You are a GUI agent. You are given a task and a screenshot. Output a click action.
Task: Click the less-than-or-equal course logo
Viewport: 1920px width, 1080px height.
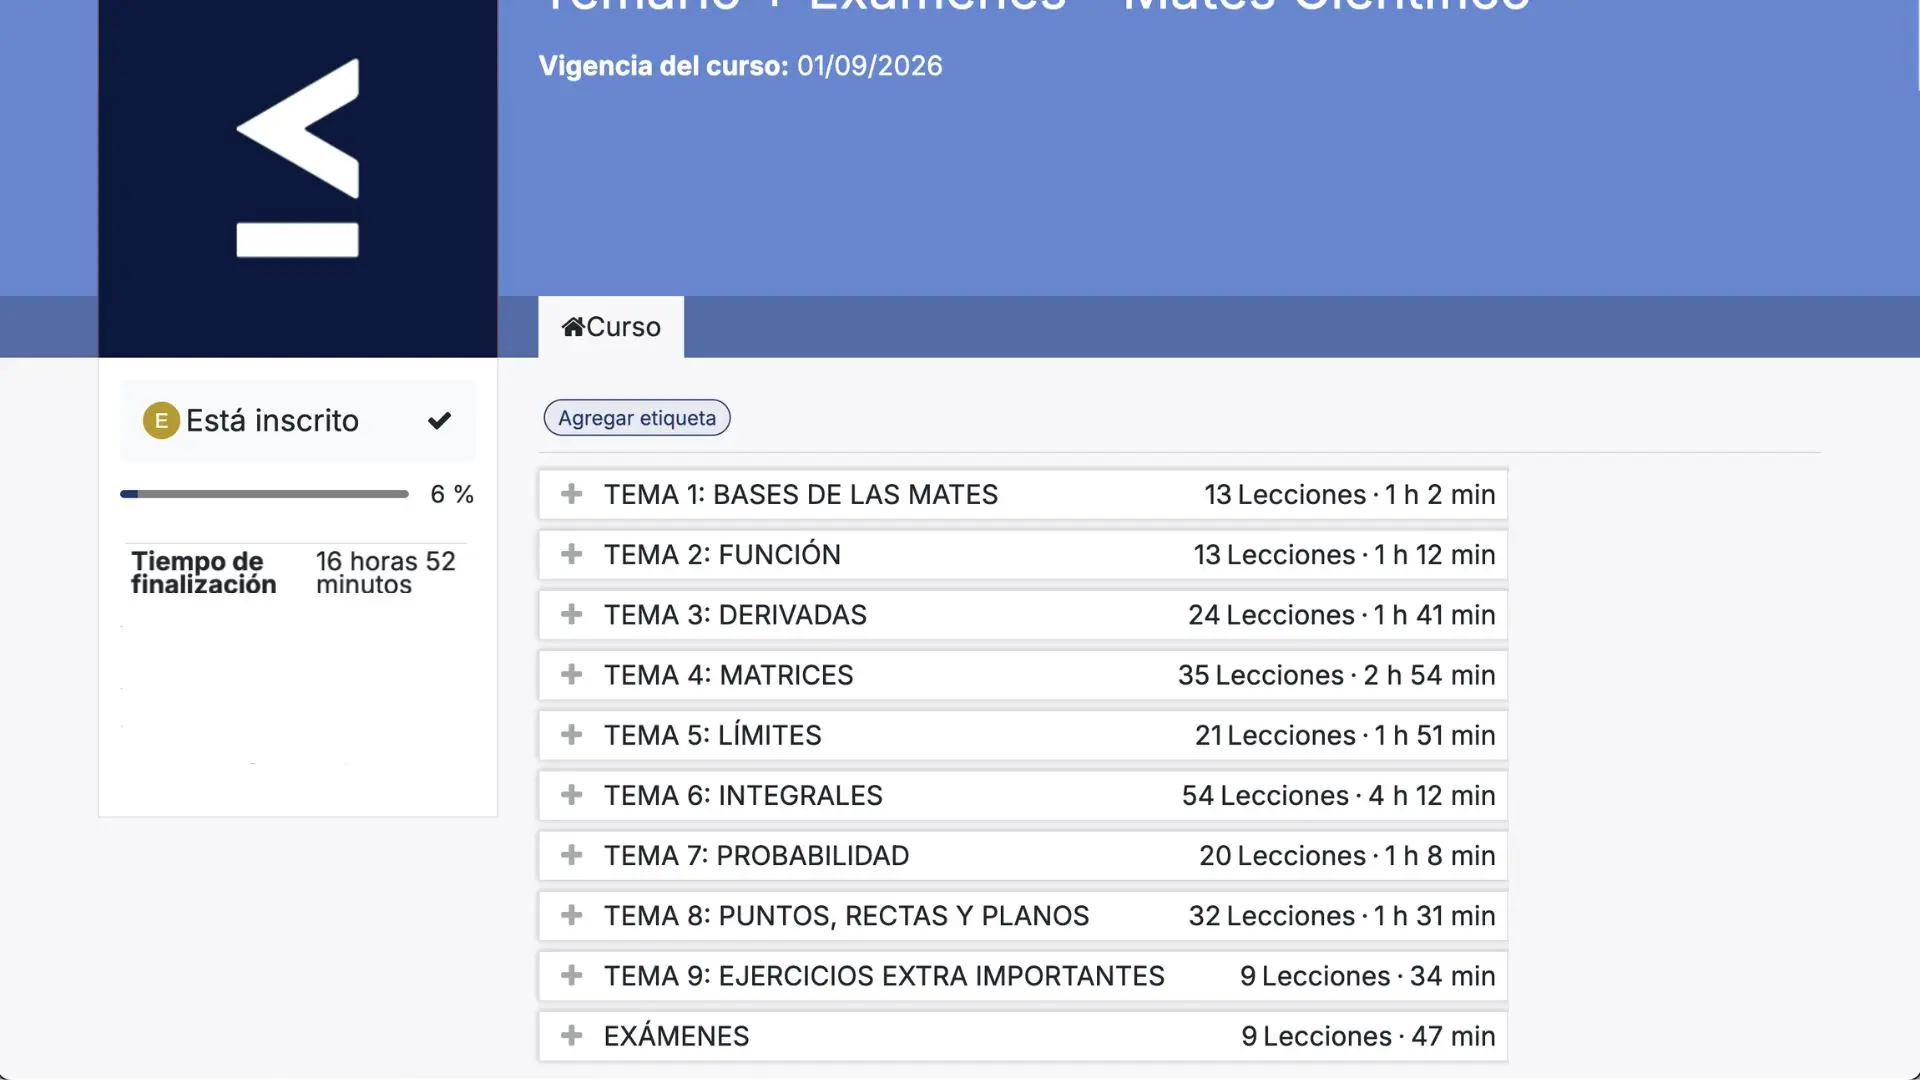pos(298,158)
